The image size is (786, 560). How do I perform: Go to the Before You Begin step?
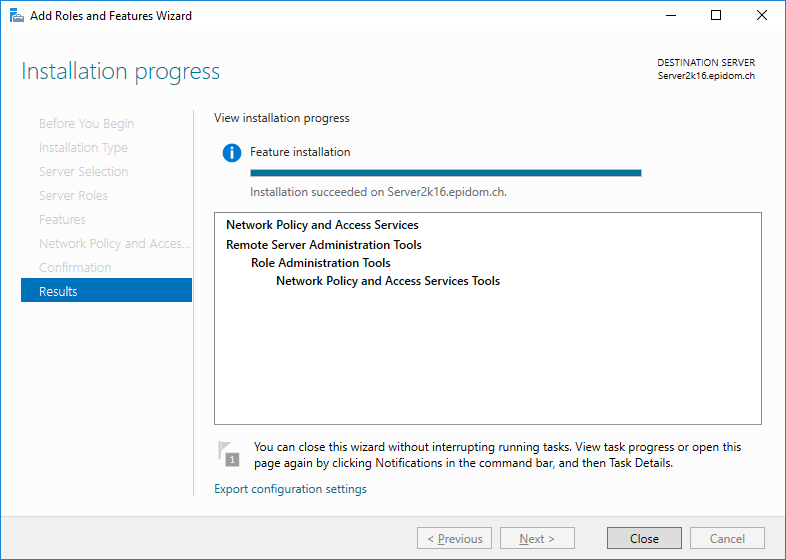(x=87, y=123)
